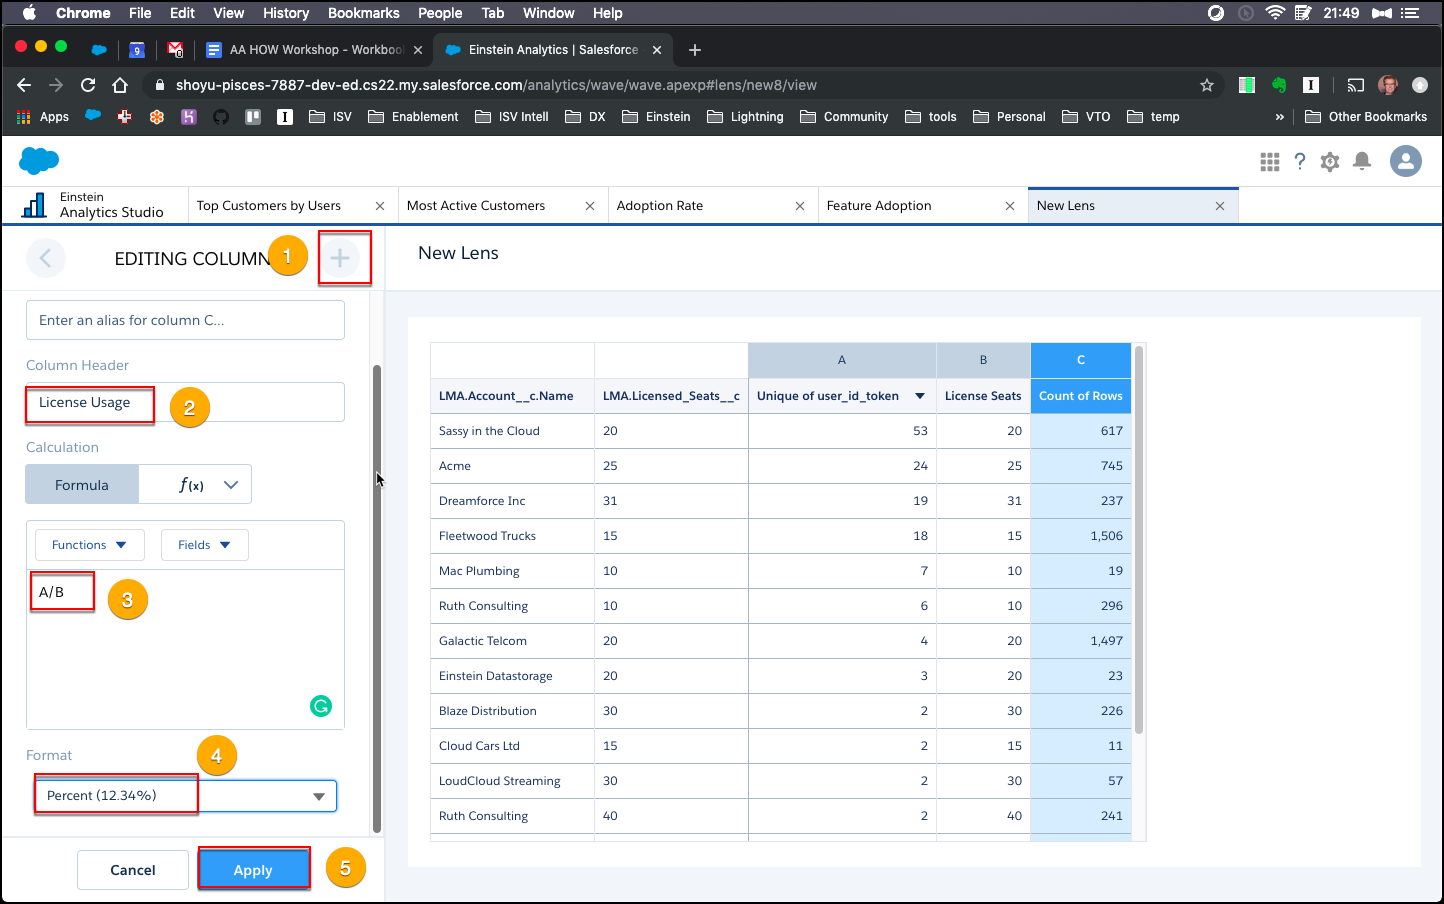Expand the Fields dropdown

tap(205, 545)
